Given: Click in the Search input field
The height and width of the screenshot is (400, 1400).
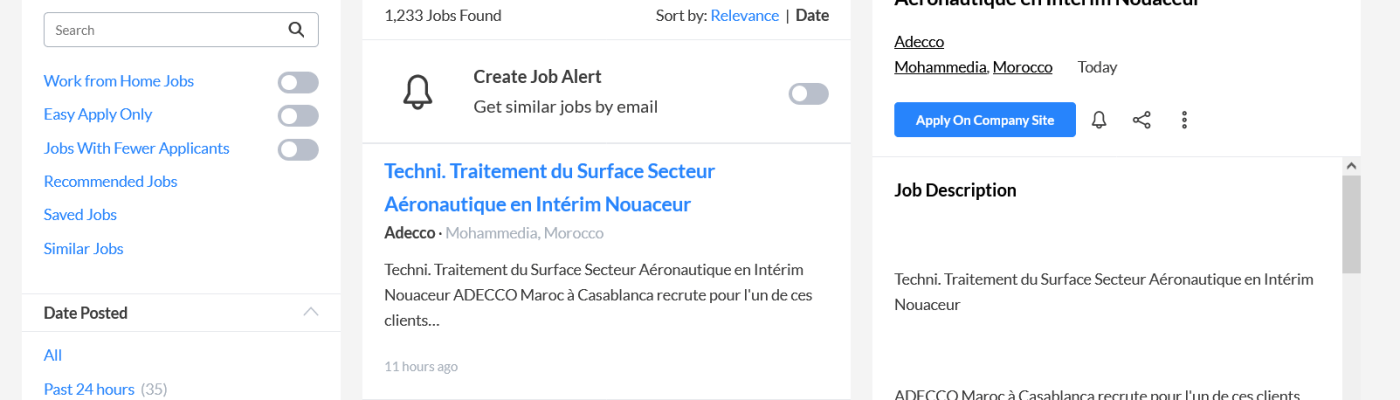Looking at the screenshot, I should tap(165, 30).
